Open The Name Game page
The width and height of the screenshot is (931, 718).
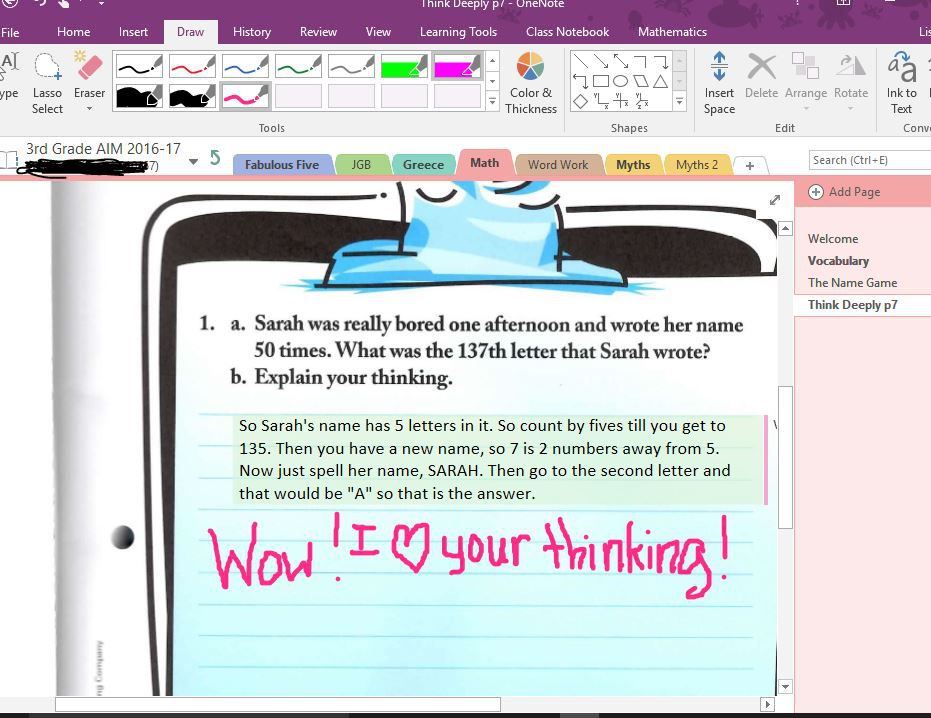(x=852, y=283)
